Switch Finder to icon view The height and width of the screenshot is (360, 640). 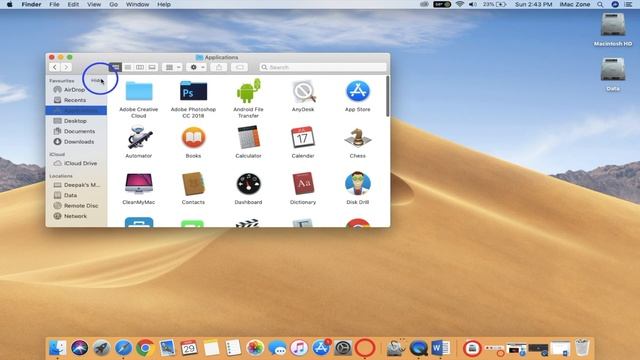click(x=116, y=67)
